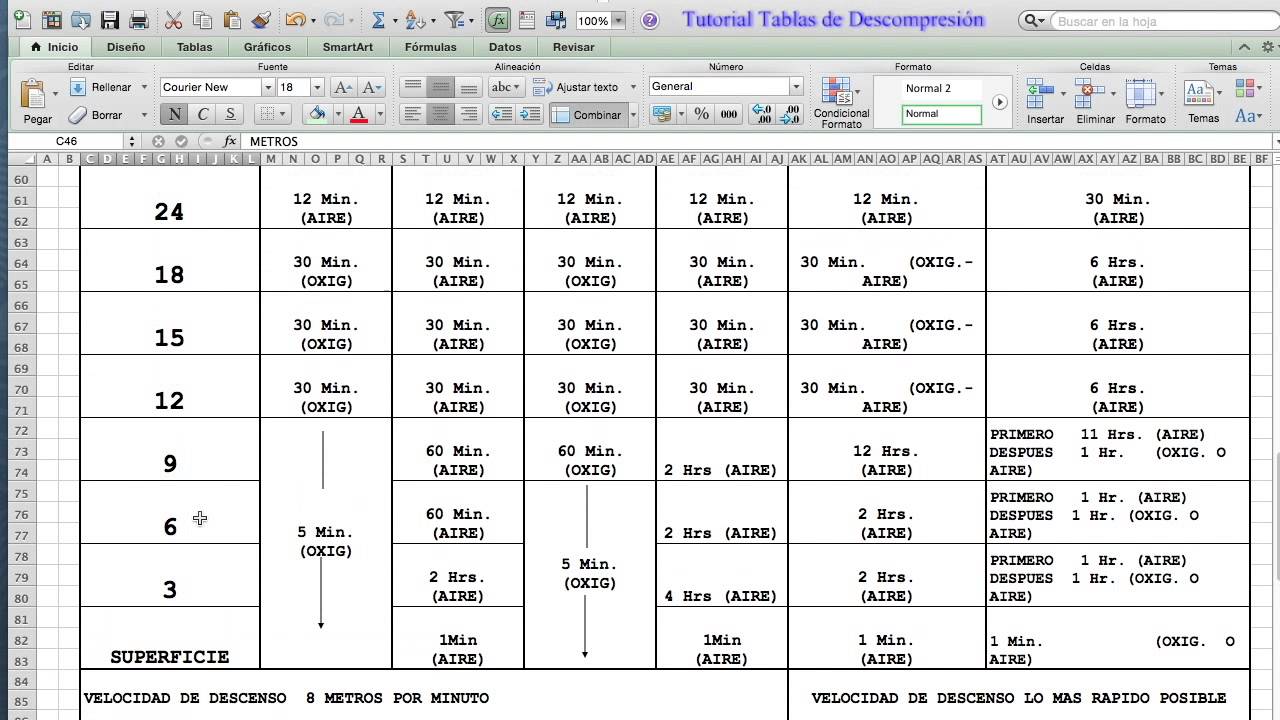Click the Pegar paste button
The image size is (1280, 720).
[37, 102]
